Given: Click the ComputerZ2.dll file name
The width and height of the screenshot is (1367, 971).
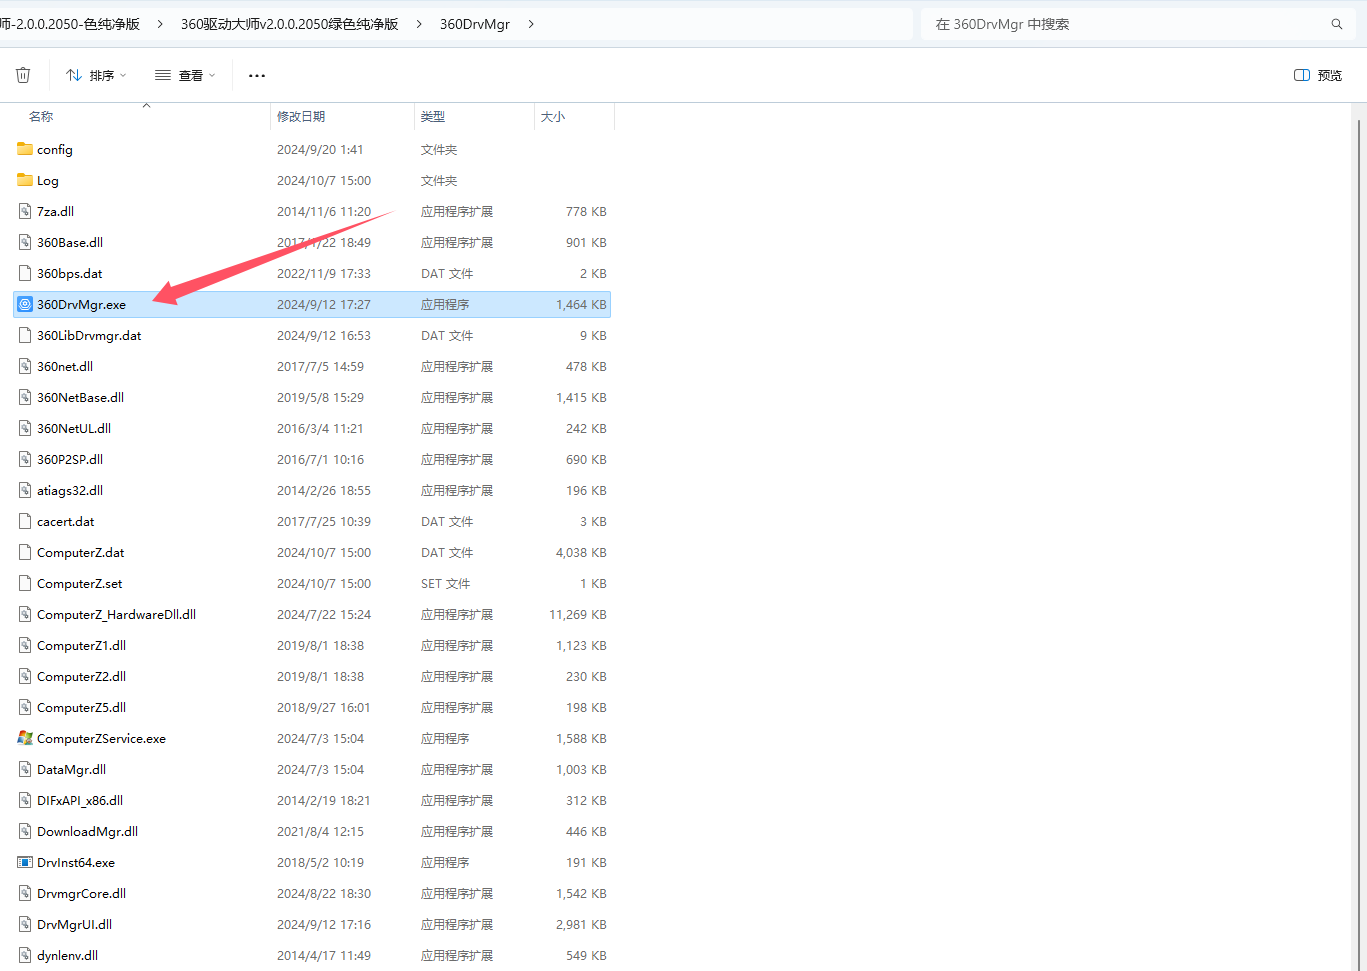Looking at the screenshot, I should [81, 676].
